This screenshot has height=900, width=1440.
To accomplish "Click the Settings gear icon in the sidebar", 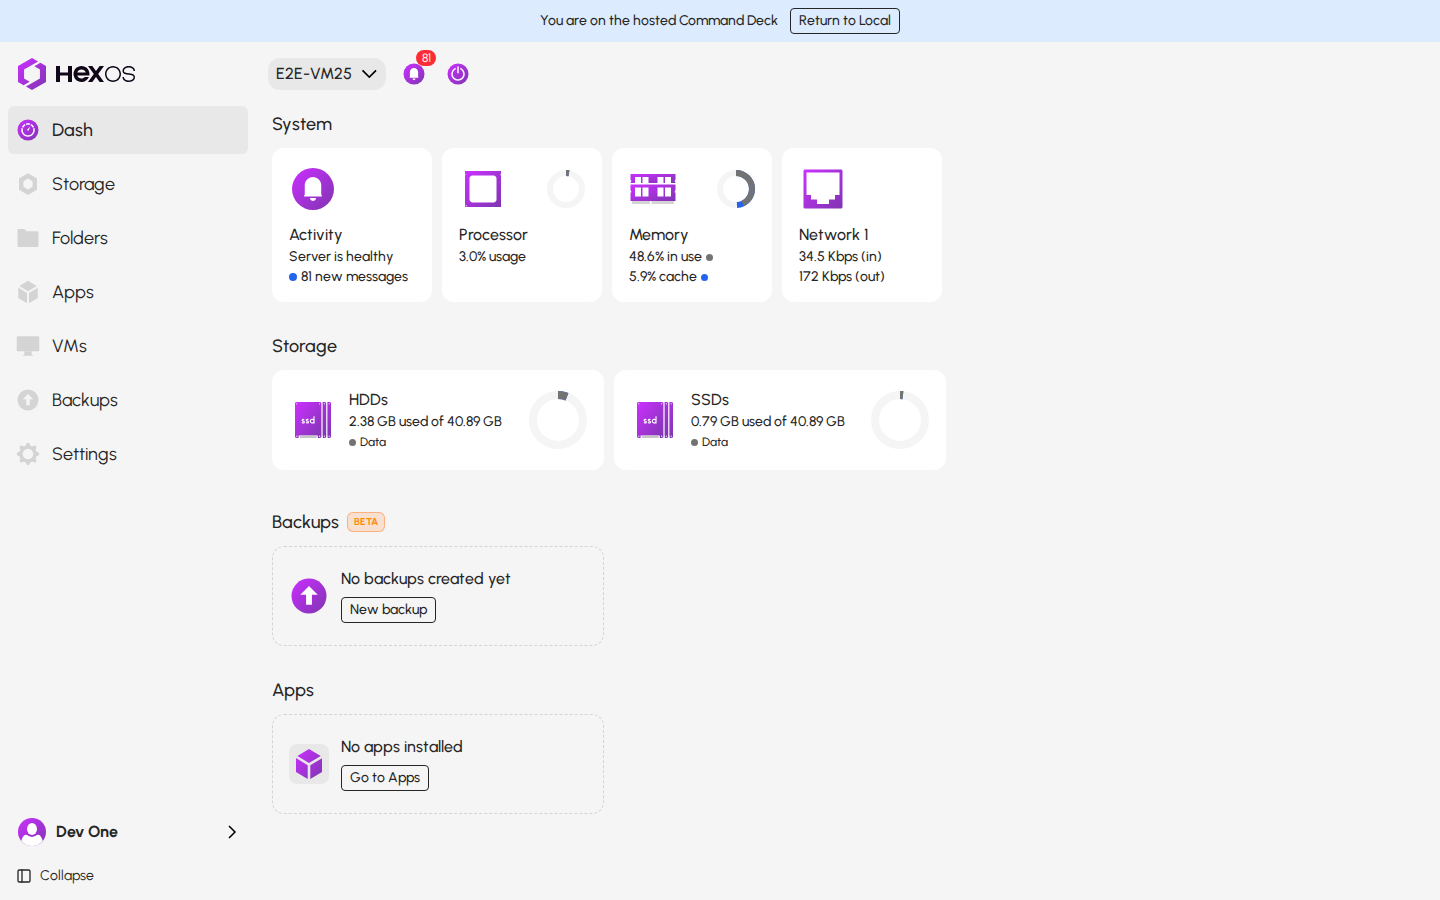I will point(28,454).
